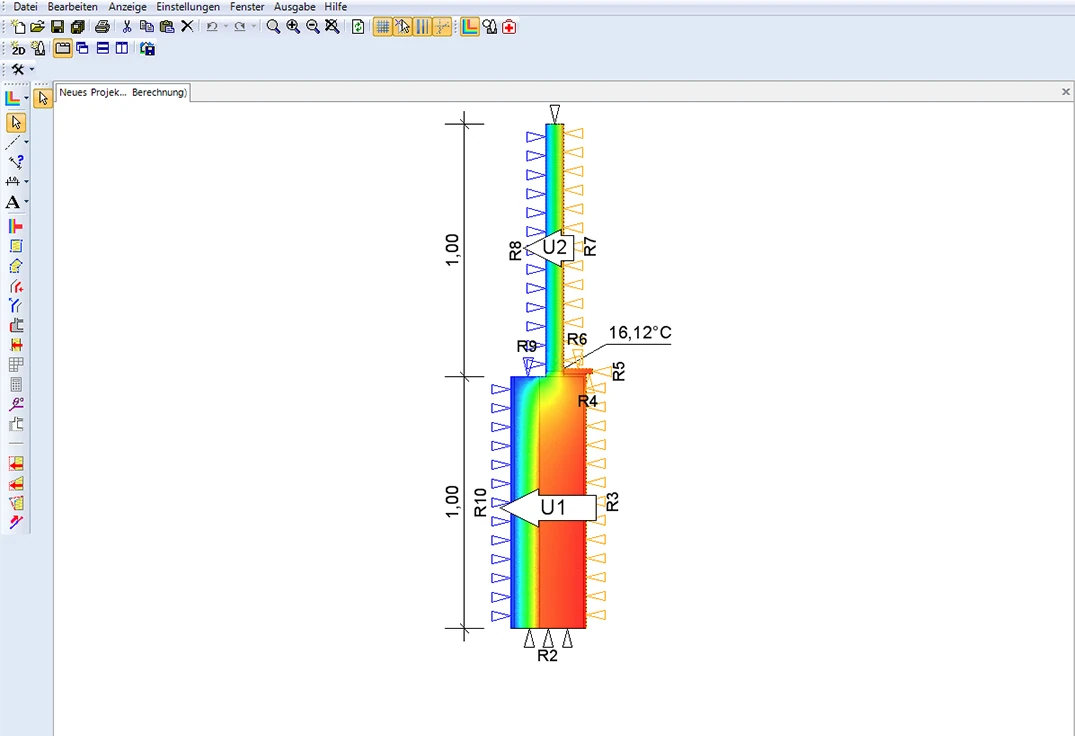Expand the dimension tool dropdown arrow
Viewport: 1075px width, 736px height.
[x=26, y=182]
